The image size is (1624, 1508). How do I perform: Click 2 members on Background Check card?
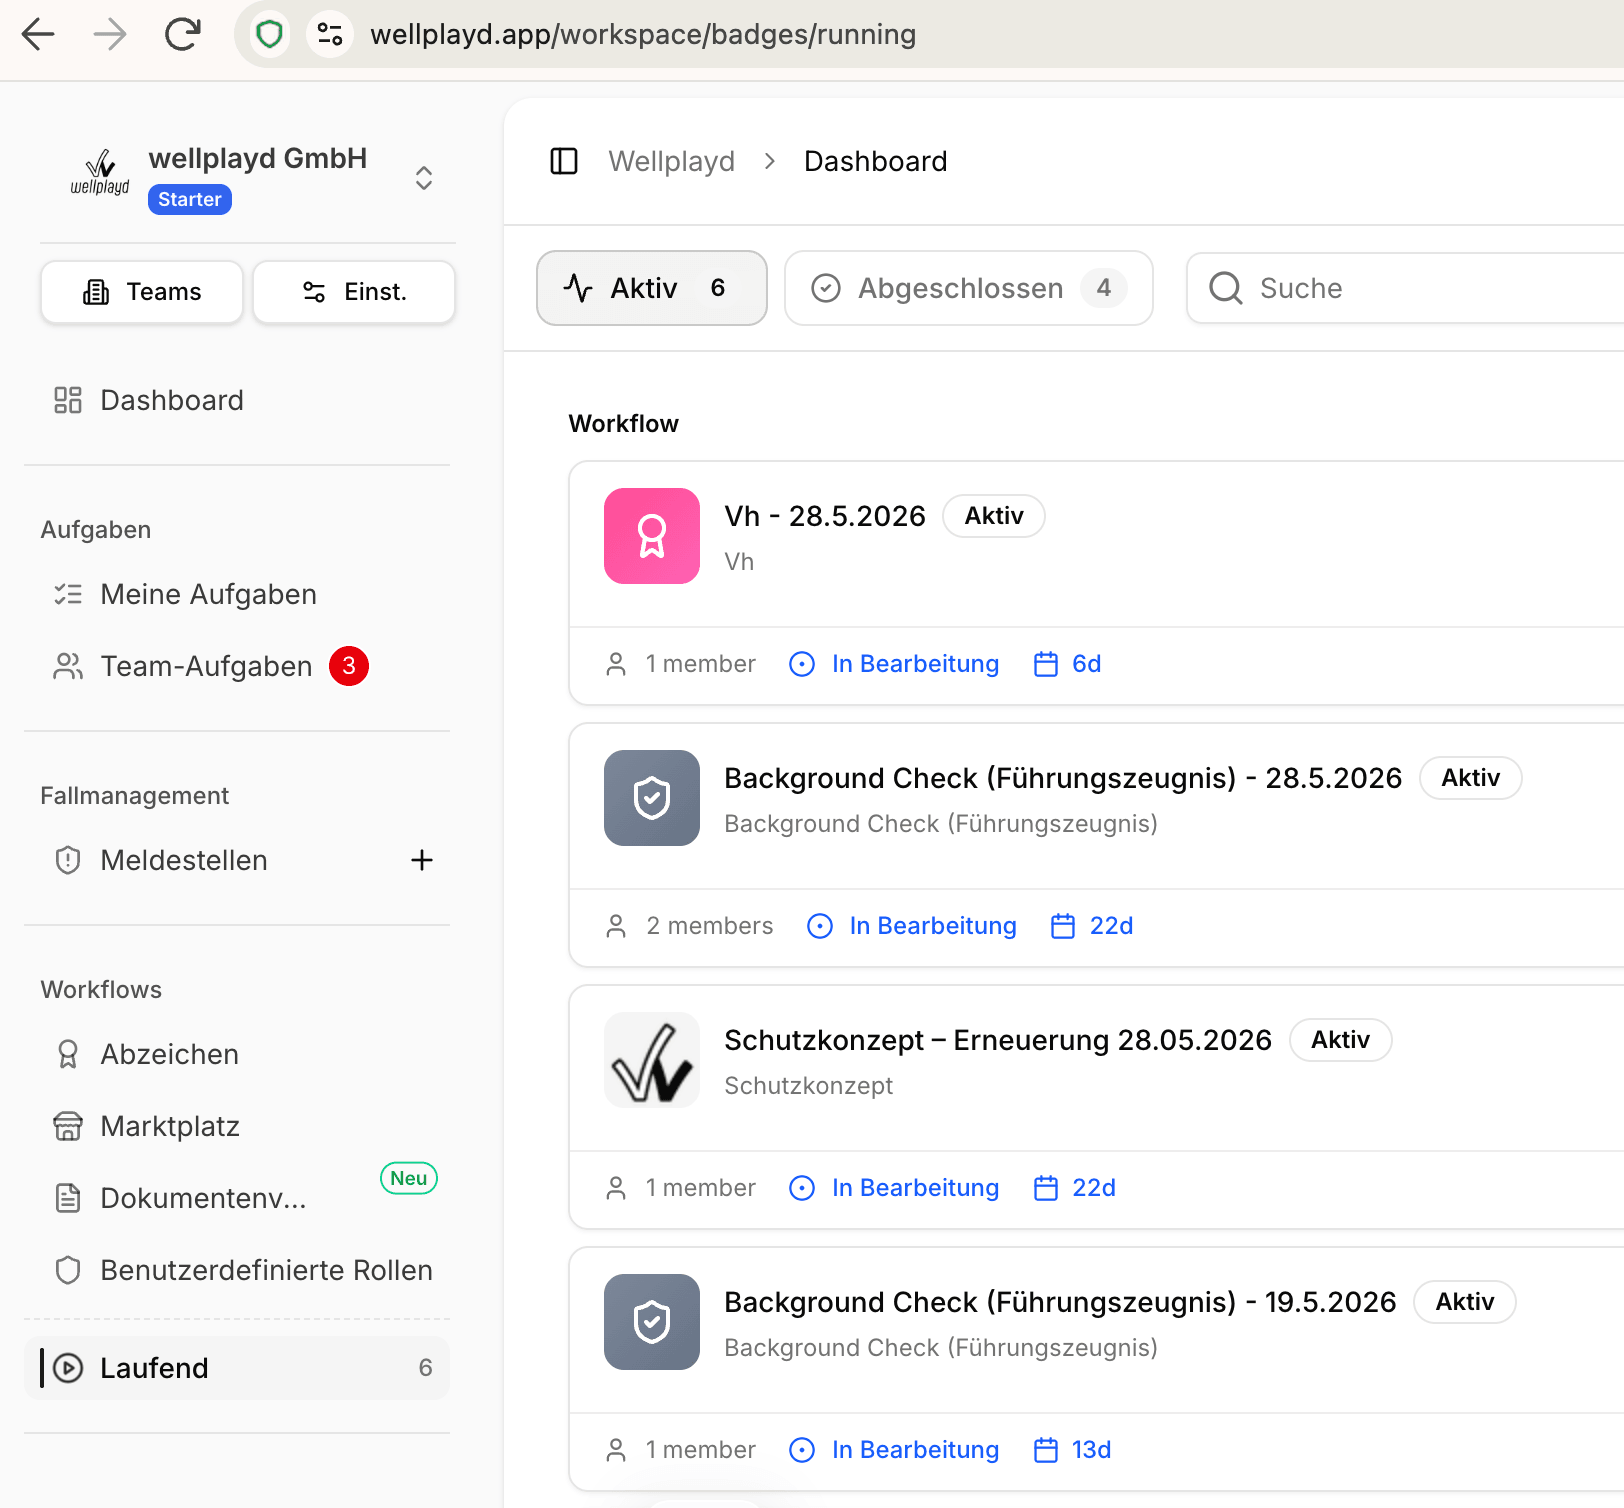coord(690,926)
